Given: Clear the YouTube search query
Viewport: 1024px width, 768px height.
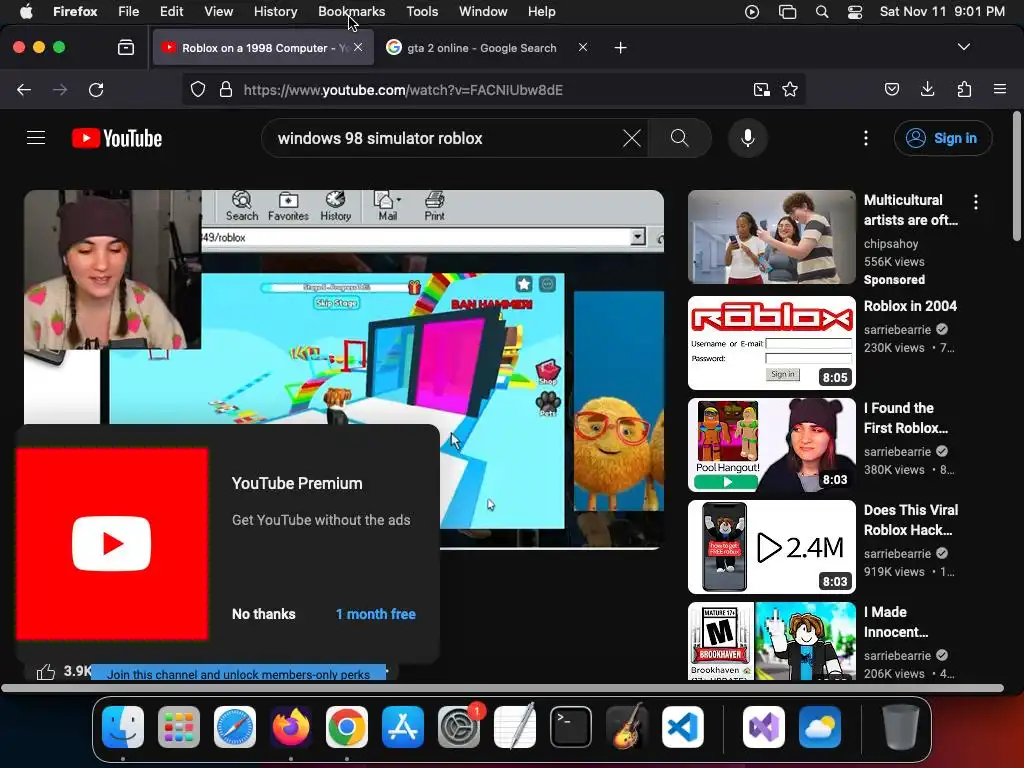Looking at the screenshot, I should 632,138.
